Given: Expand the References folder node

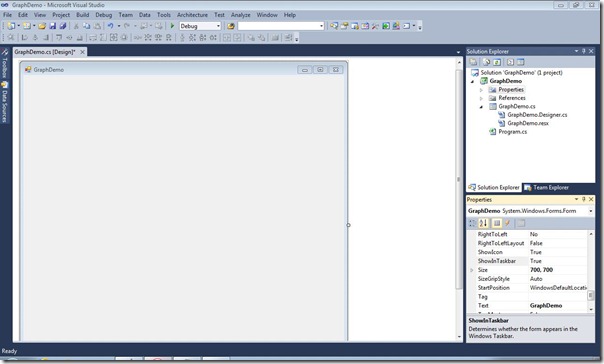Looking at the screenshot, I should click(x=481, y=98).
